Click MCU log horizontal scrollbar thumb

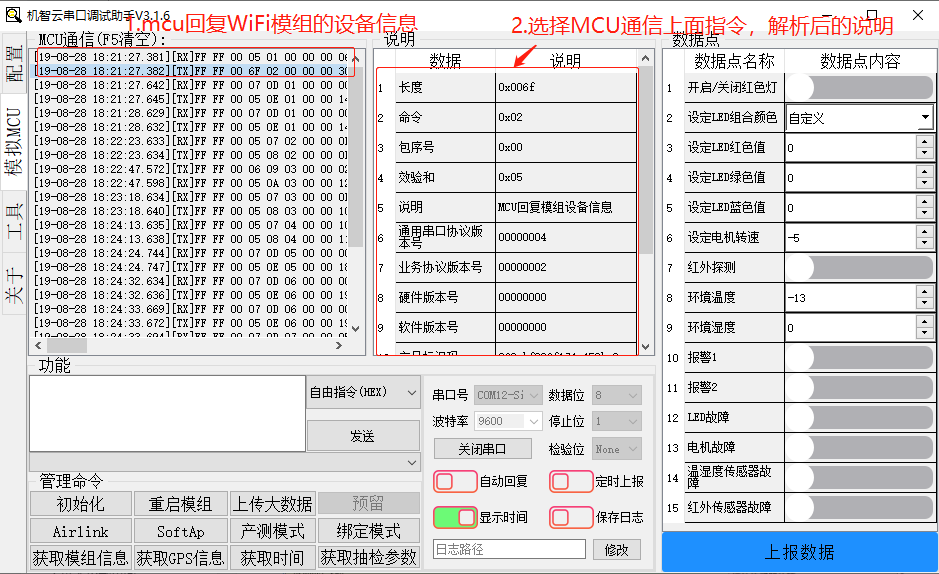tap(66, 345)
